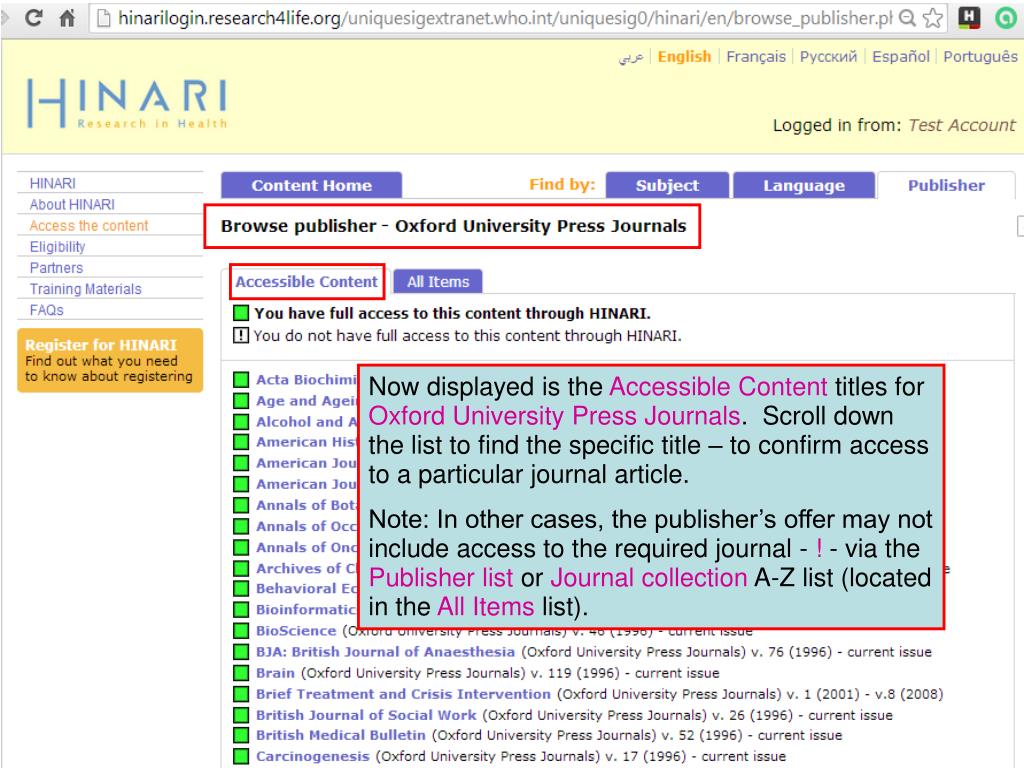This screenshot has width=1024, height=768.
Task: Select the Accessible Content tab
Action: [306, 281]
